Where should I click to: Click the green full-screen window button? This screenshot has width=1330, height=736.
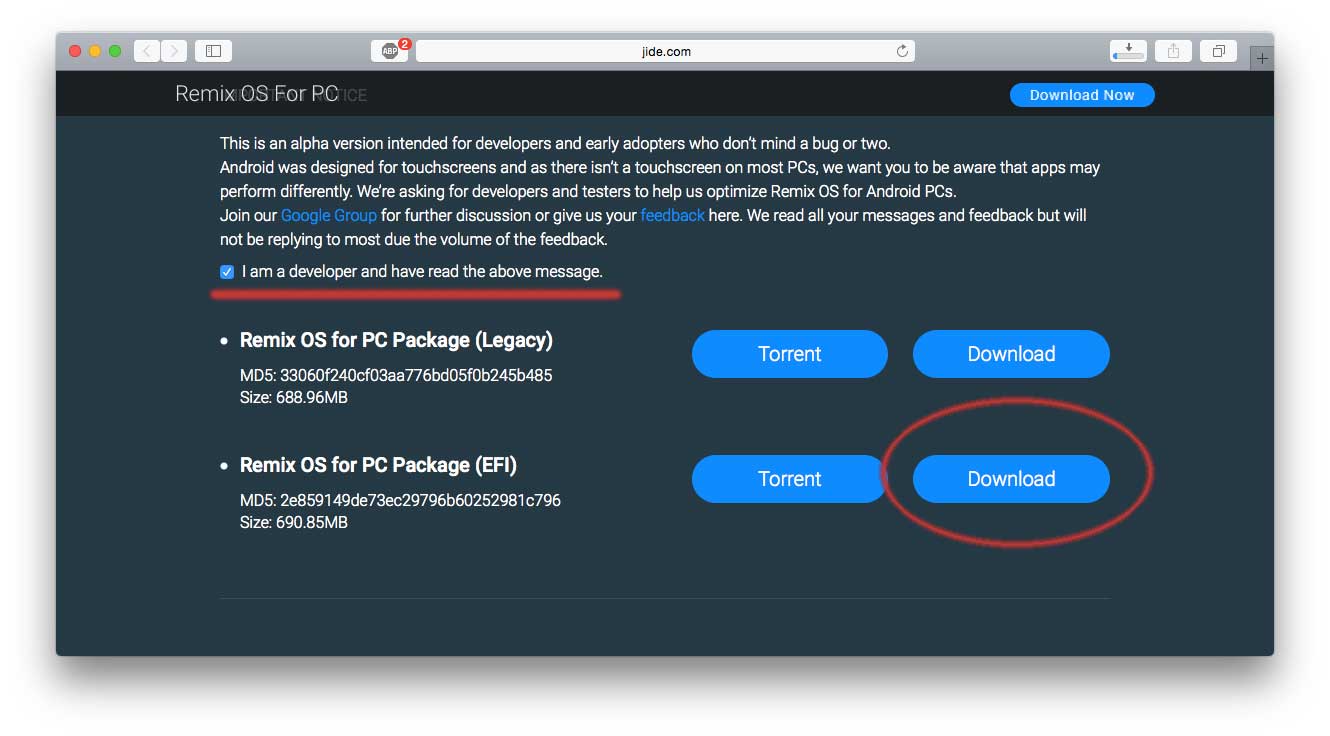tap(115, 51)
